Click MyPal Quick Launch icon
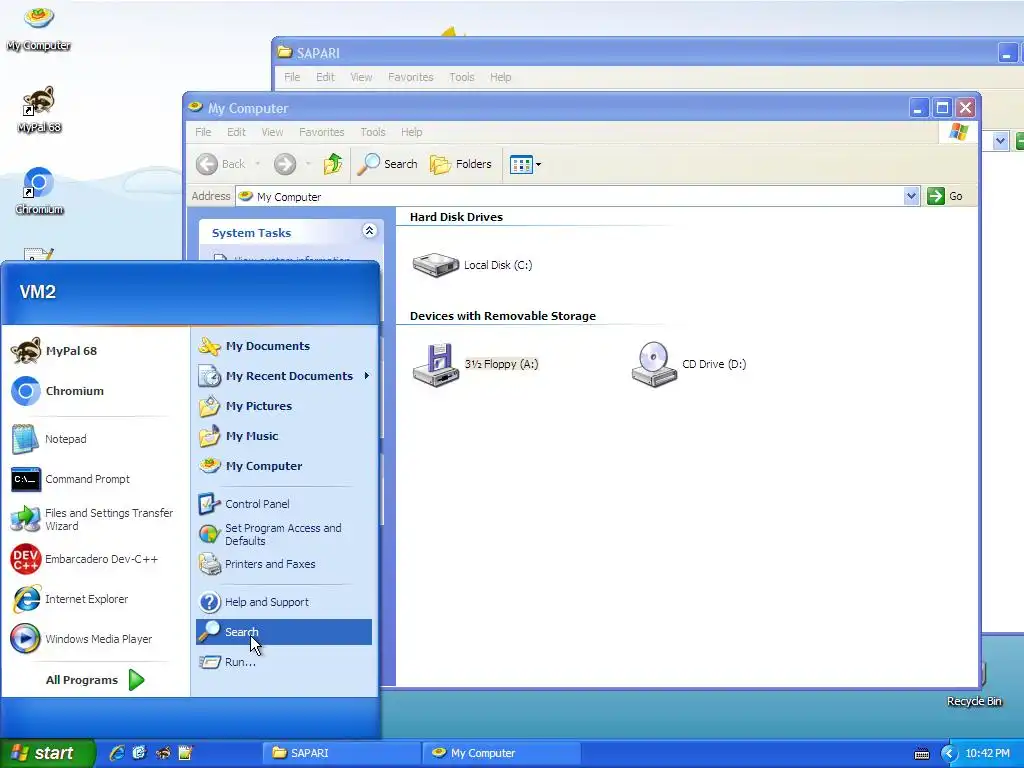Viewport: 1024px width, 768px height. click(x=163, y=753)
